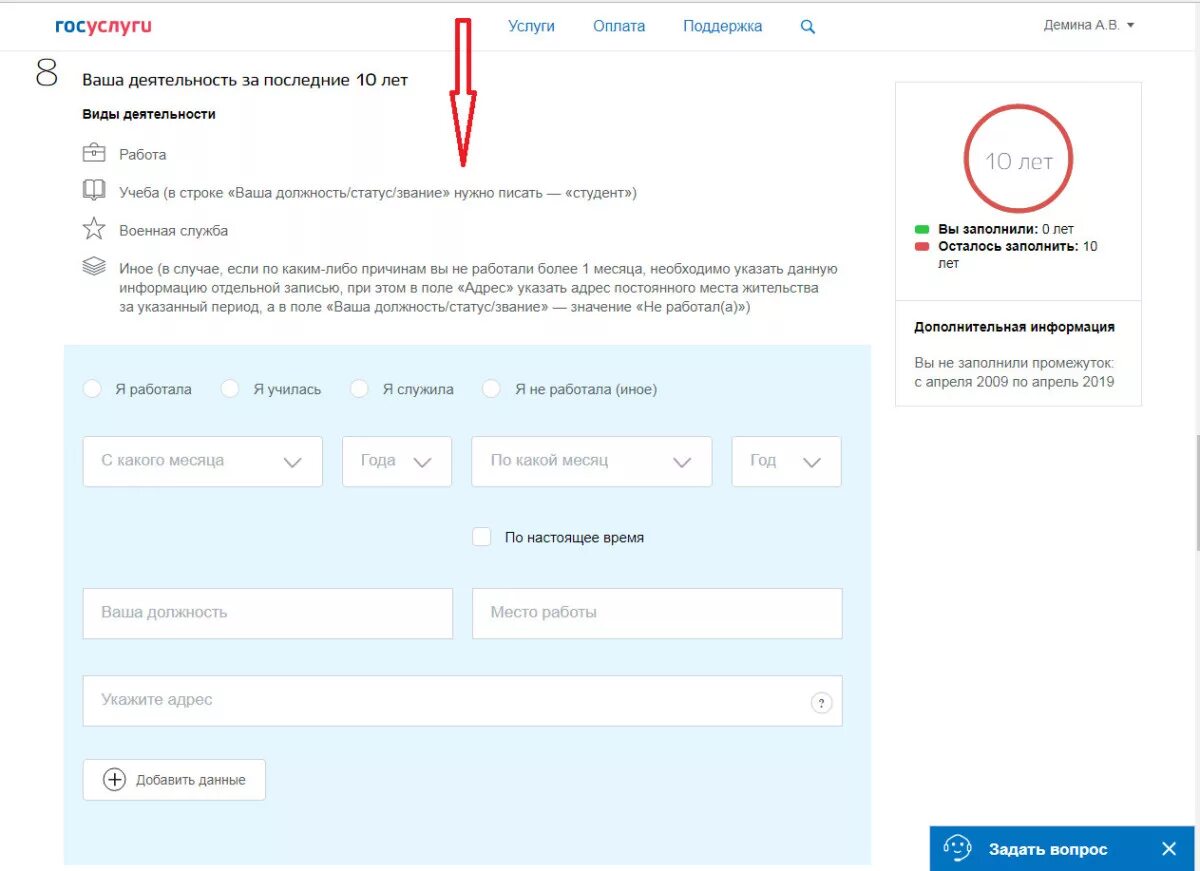This screenshot has height=871, width=1200.
Task: Open the С какого месяца dropdown
Action: coord(203,461)
